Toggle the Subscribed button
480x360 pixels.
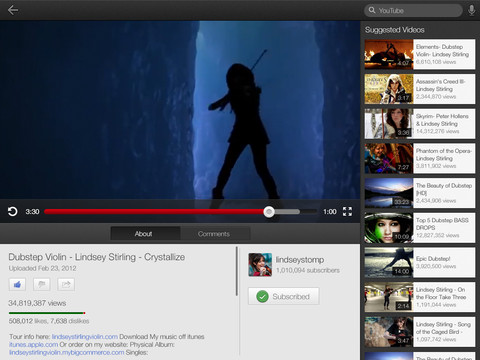(284, 296)
